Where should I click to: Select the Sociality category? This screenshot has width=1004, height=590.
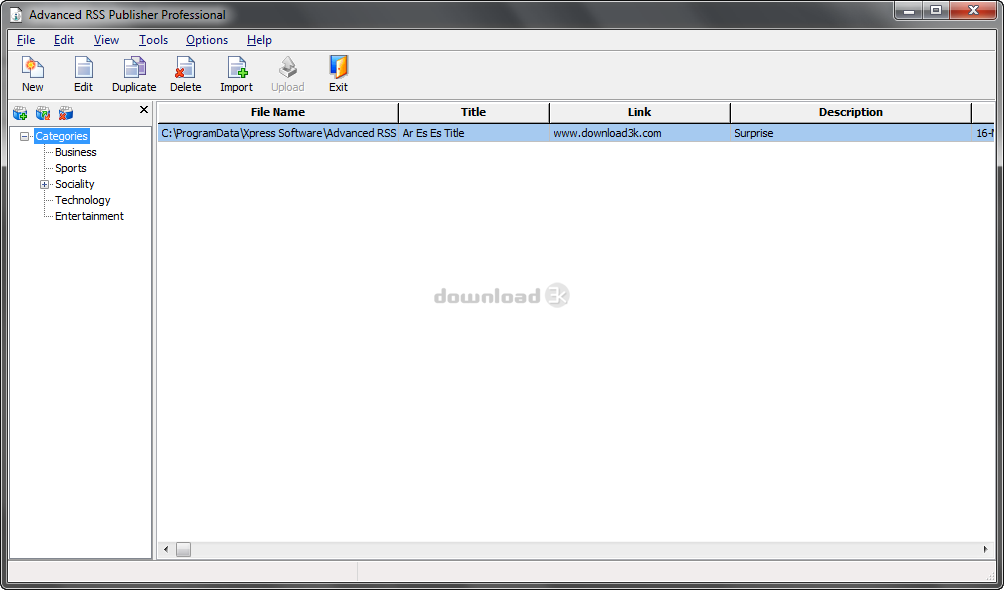coord(74,184)
